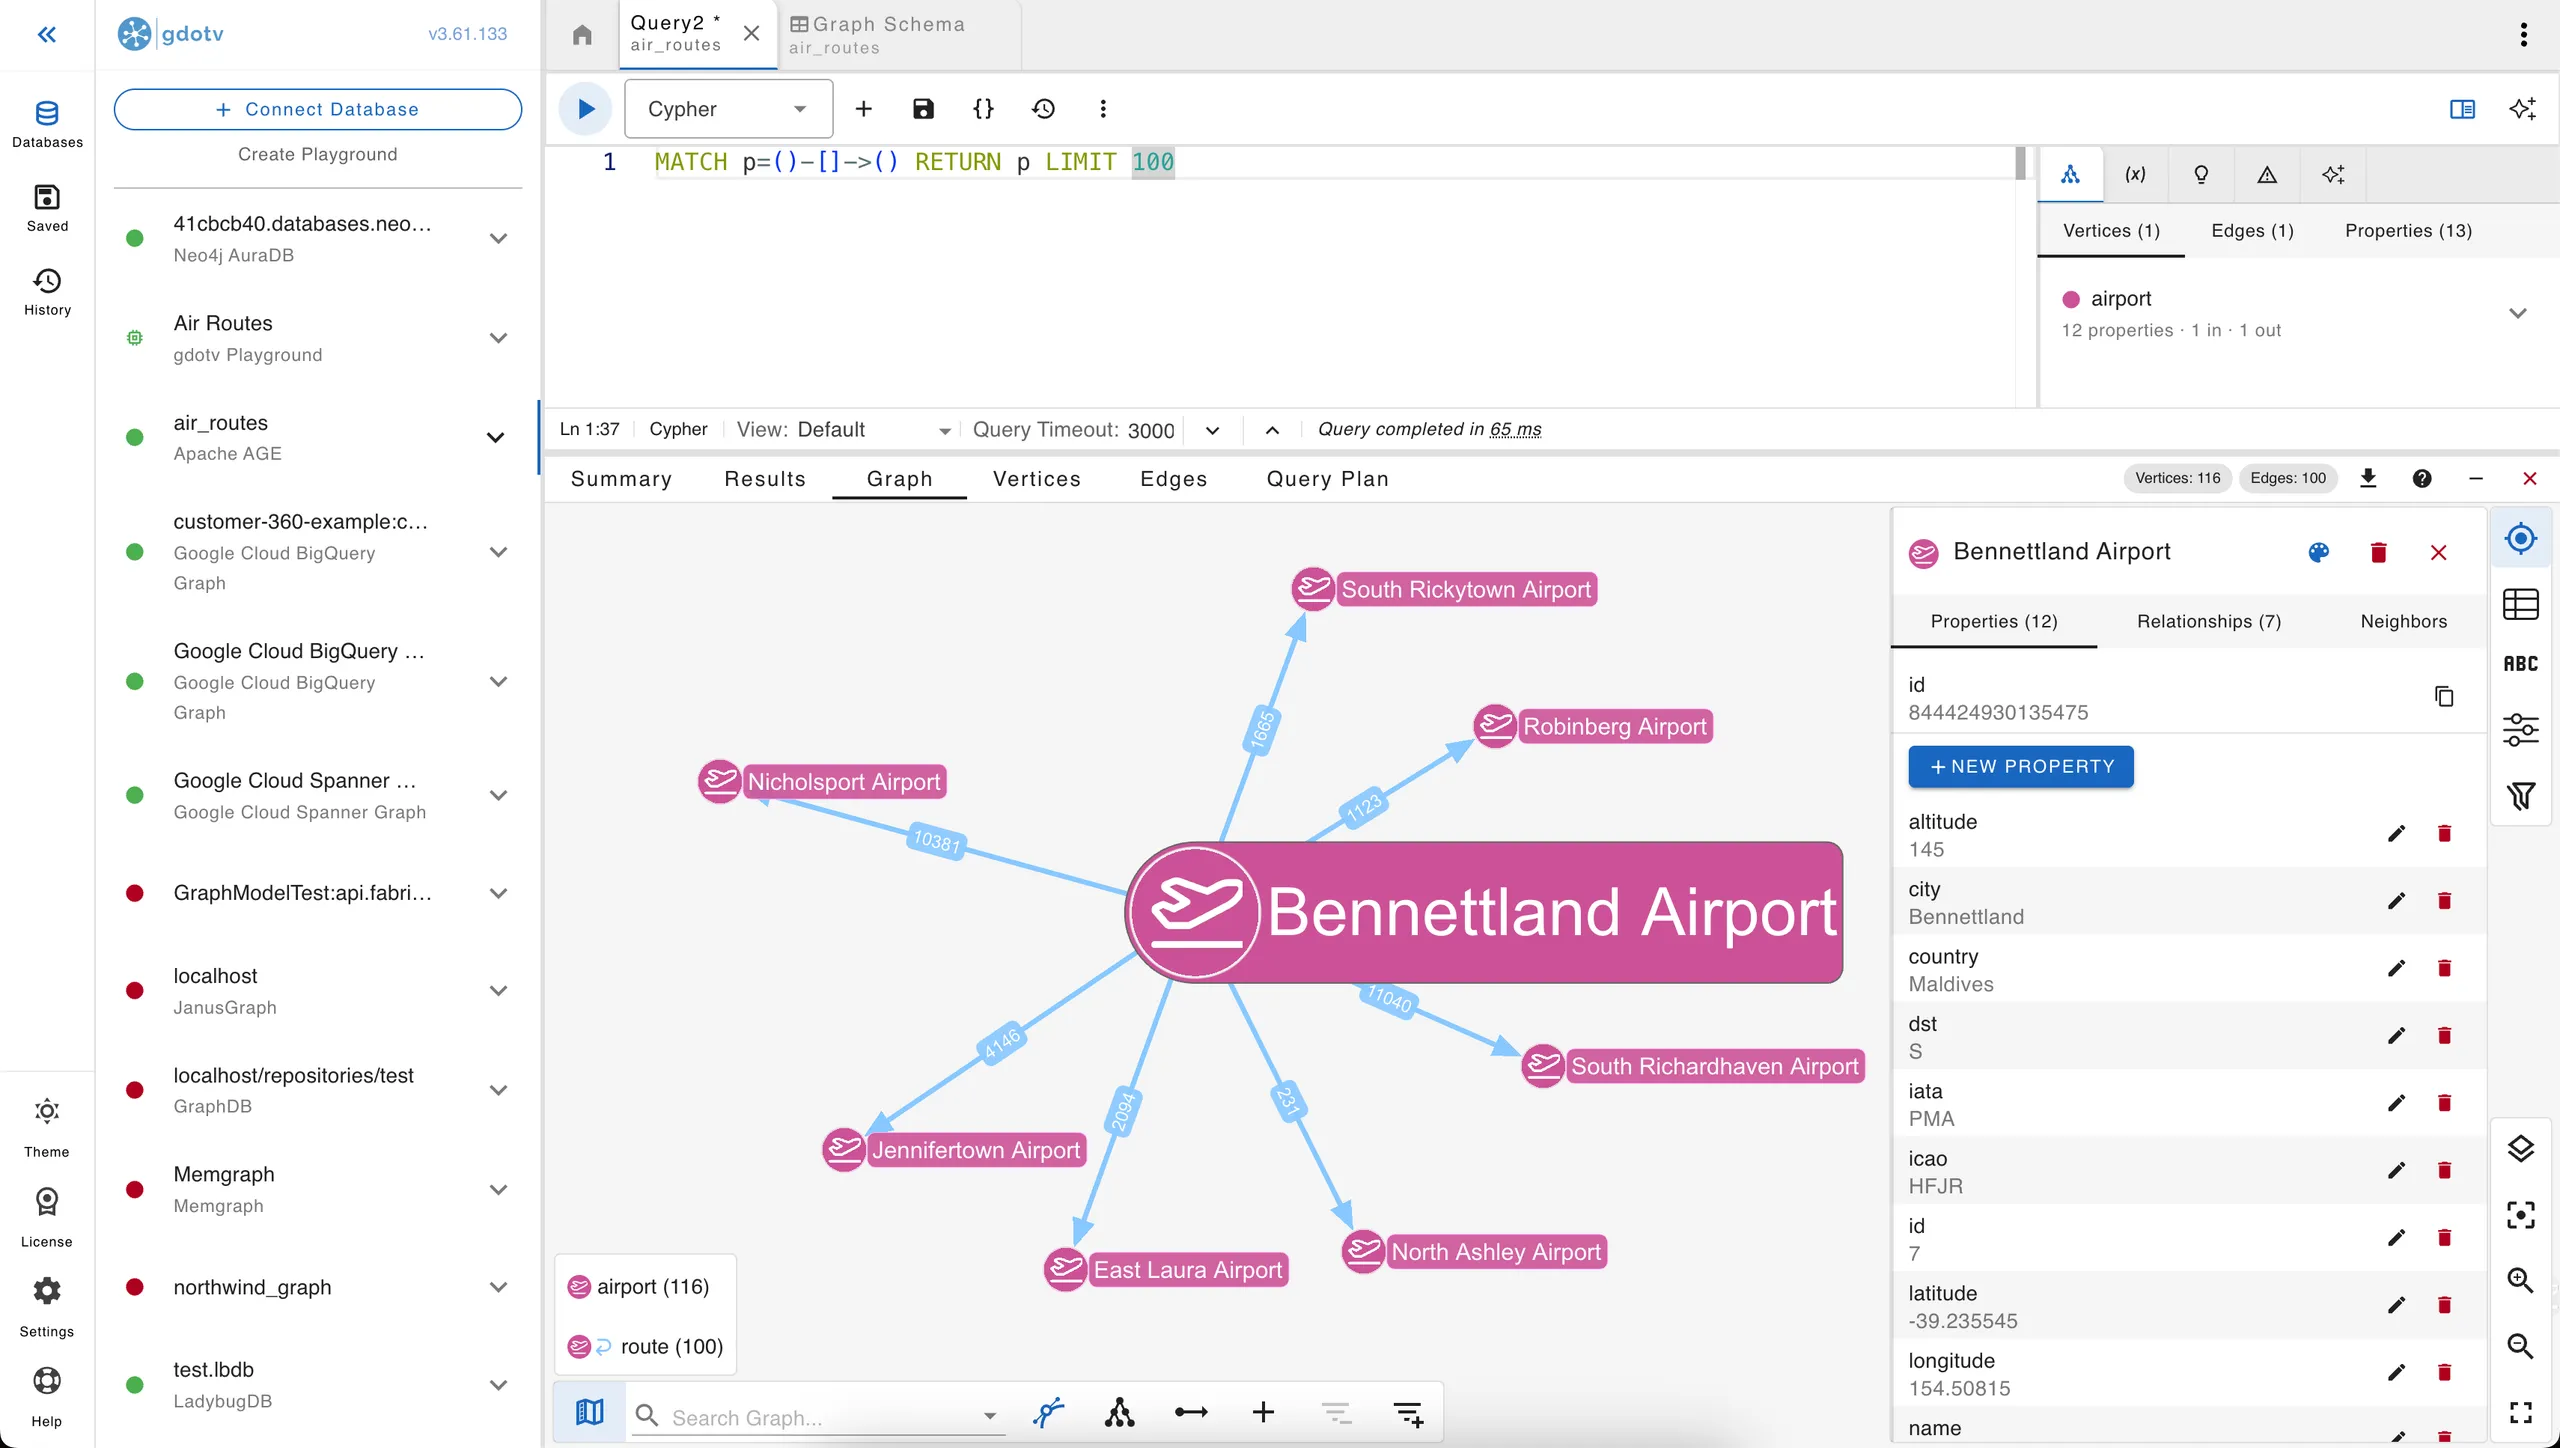The image size is (2560, 1448).
Task: Open the Help section
Action: coord(47,1397)
